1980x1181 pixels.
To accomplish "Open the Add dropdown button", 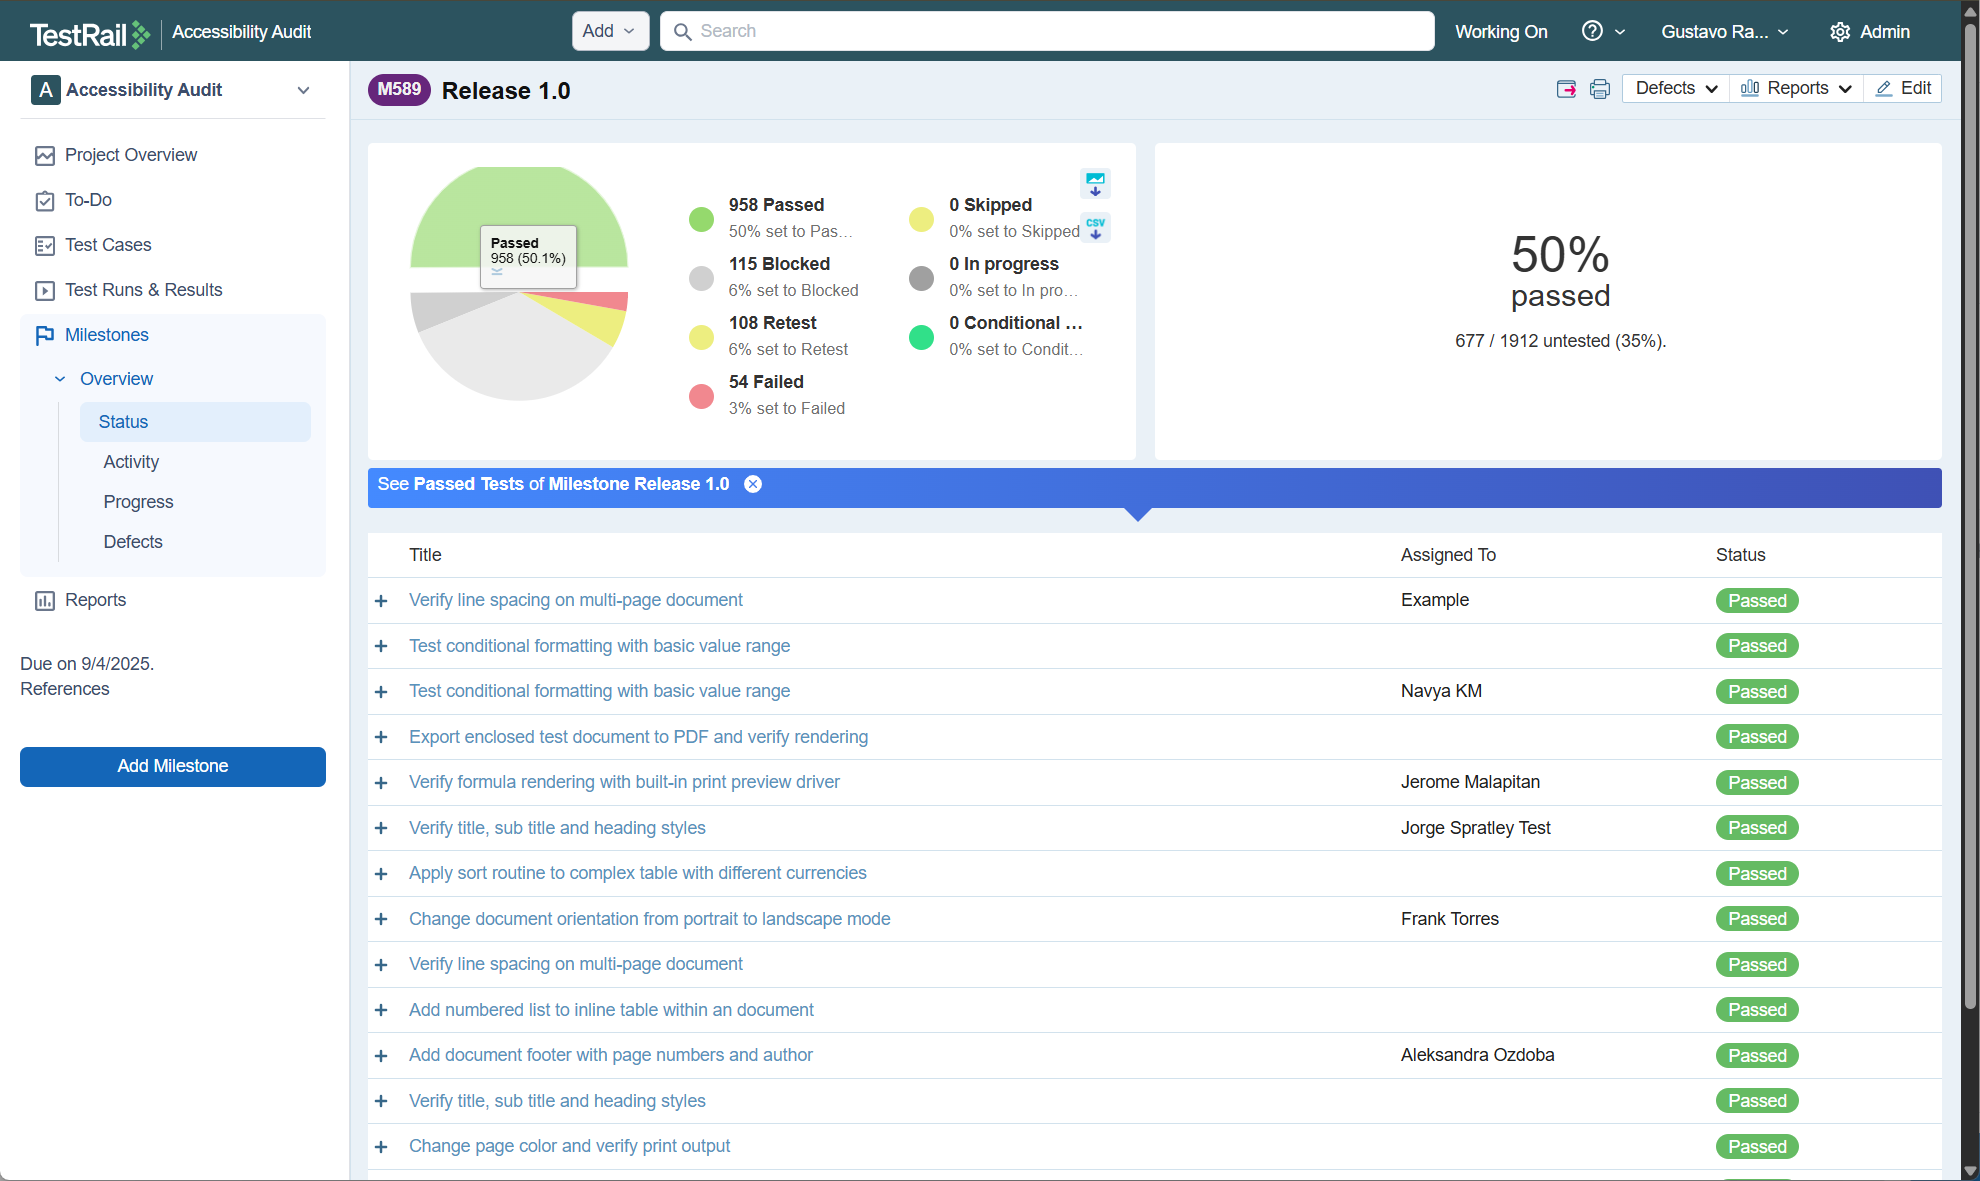I will click(610, 31).
